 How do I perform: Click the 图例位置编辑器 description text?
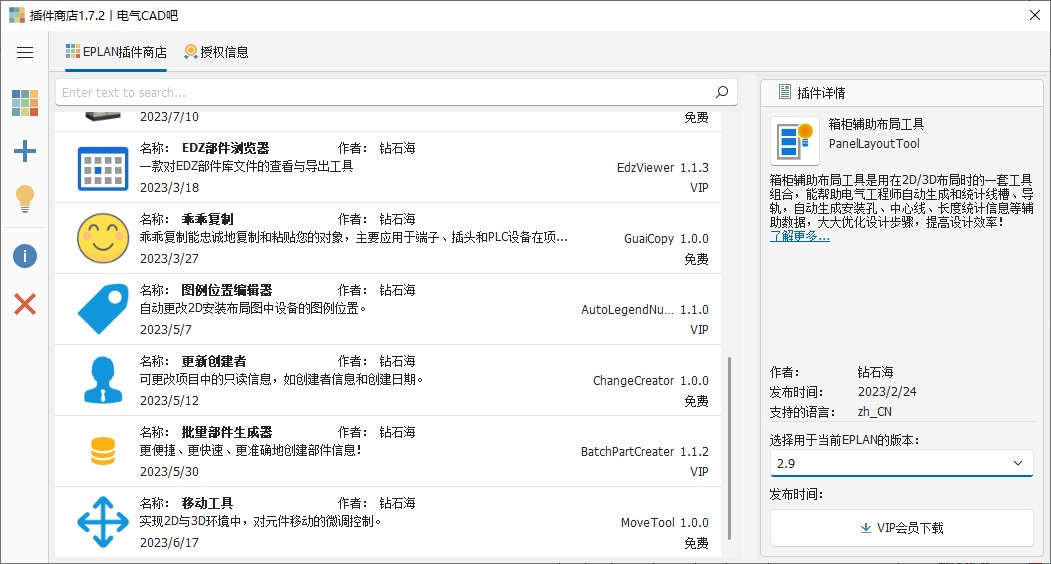(x=253, y=308)
